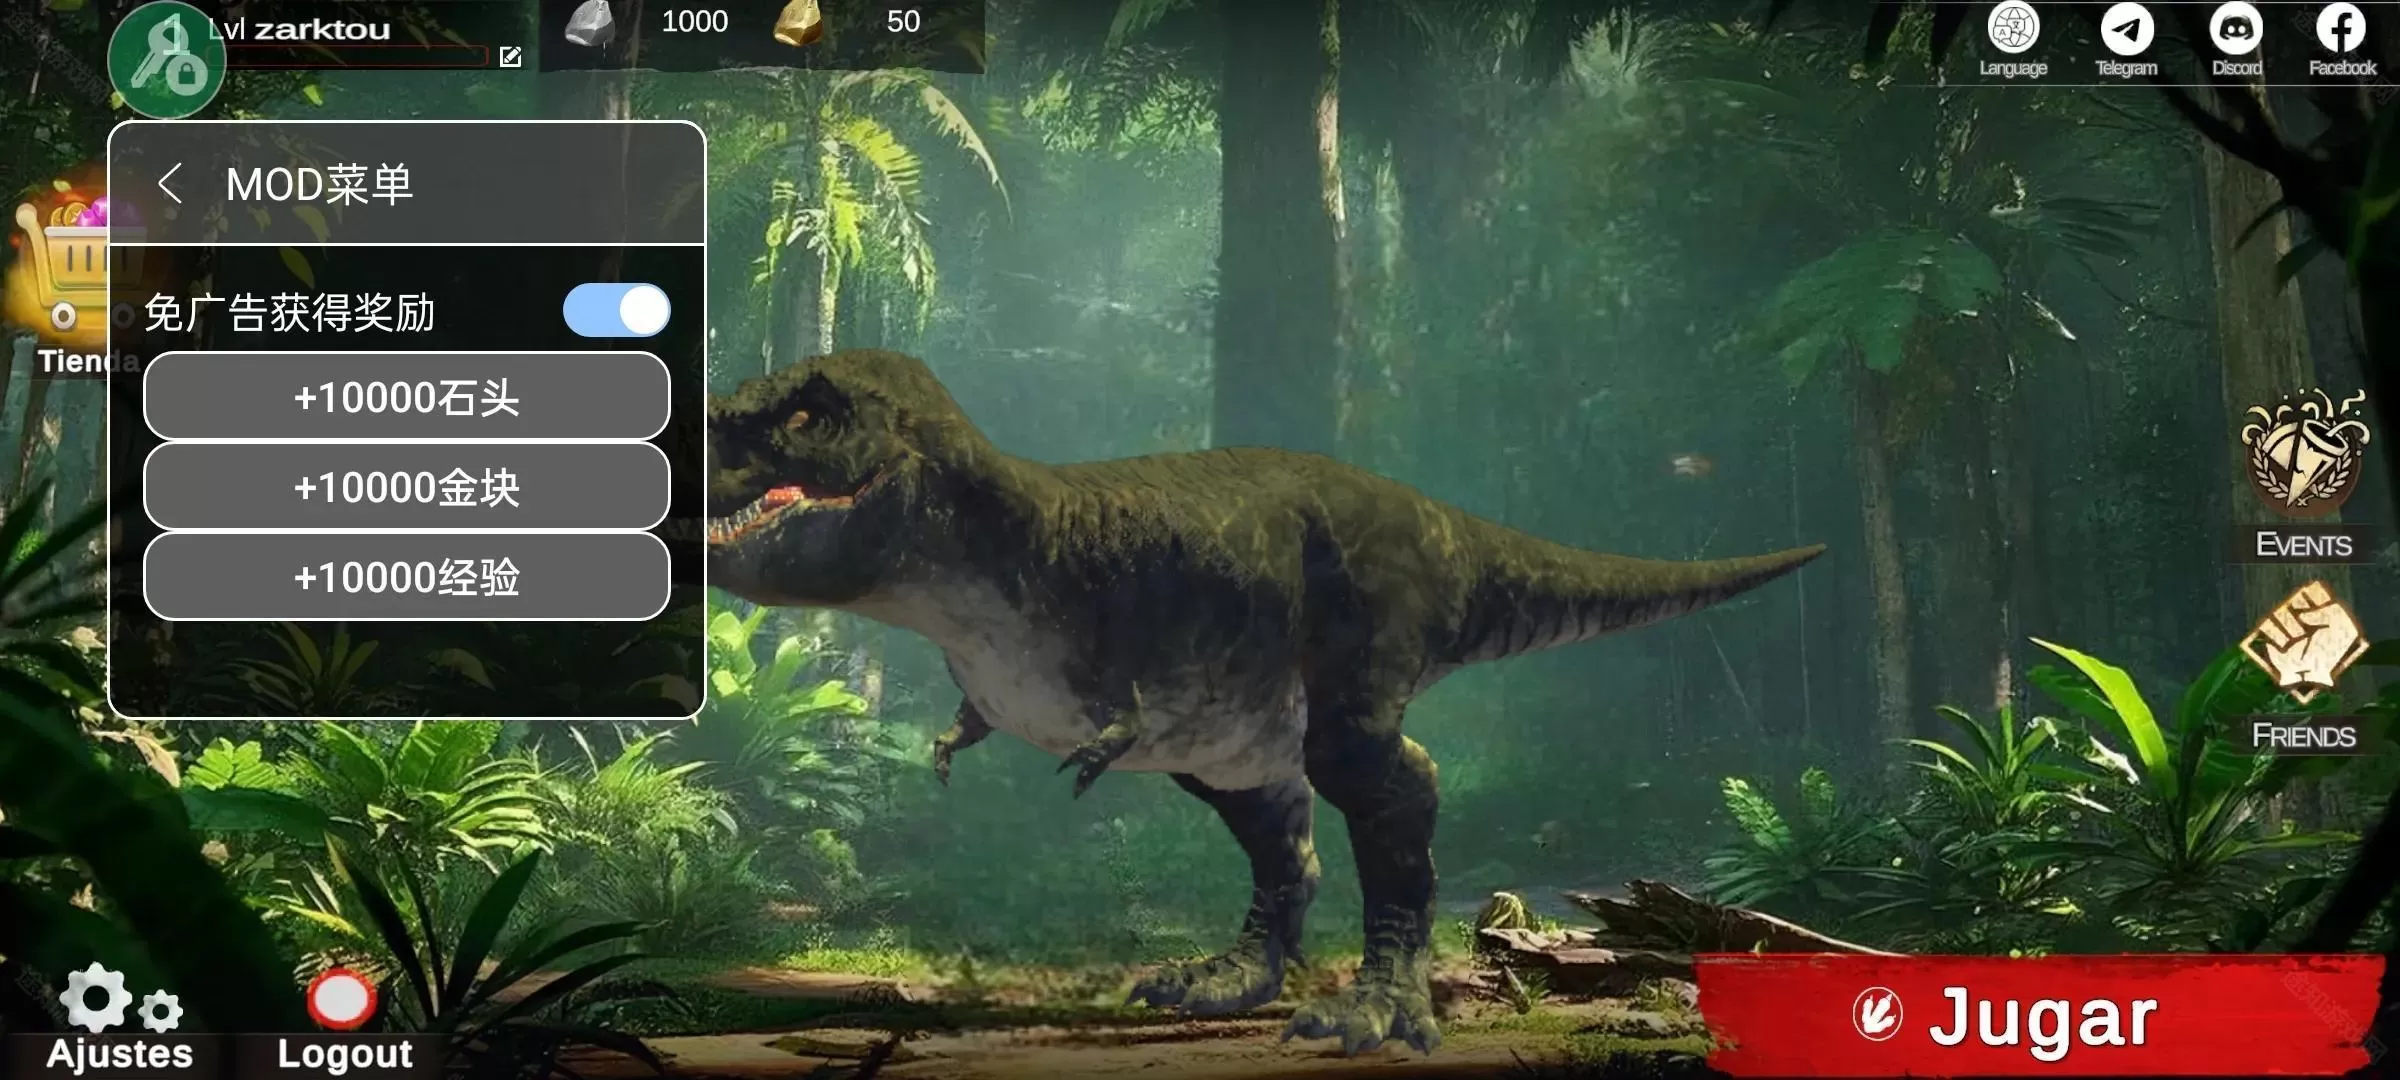The image size is (2400, 1080).
Task: Open the Telegram link icon
Action: pyautogui.click(x=2126, y=30)
